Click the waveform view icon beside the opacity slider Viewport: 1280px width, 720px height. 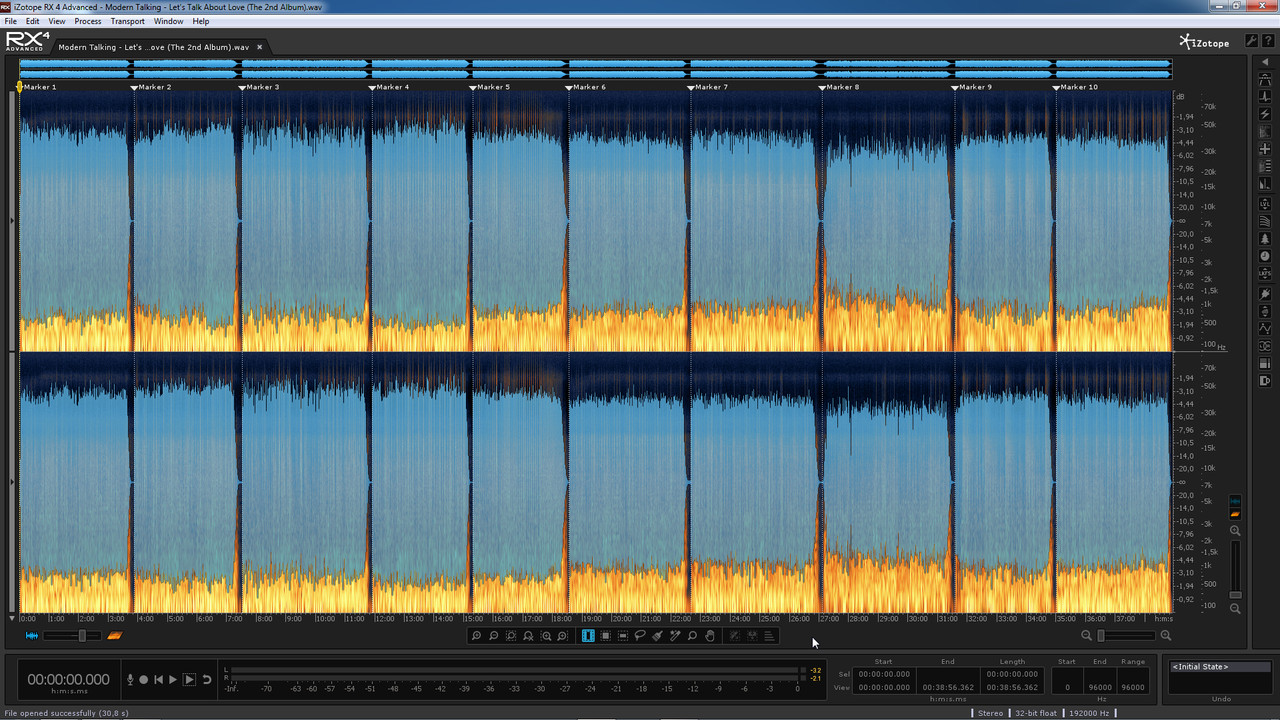pyautogui.click(x=32, y=636)
